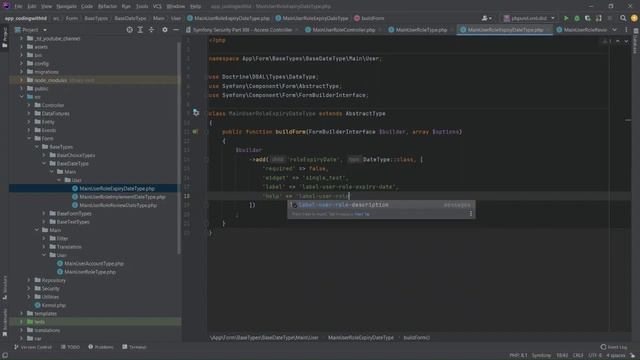Image resolution: width=640 pixels, height=360 pixels.
Task: Click the status bar lock icon at right
Action: coord(633,356)
